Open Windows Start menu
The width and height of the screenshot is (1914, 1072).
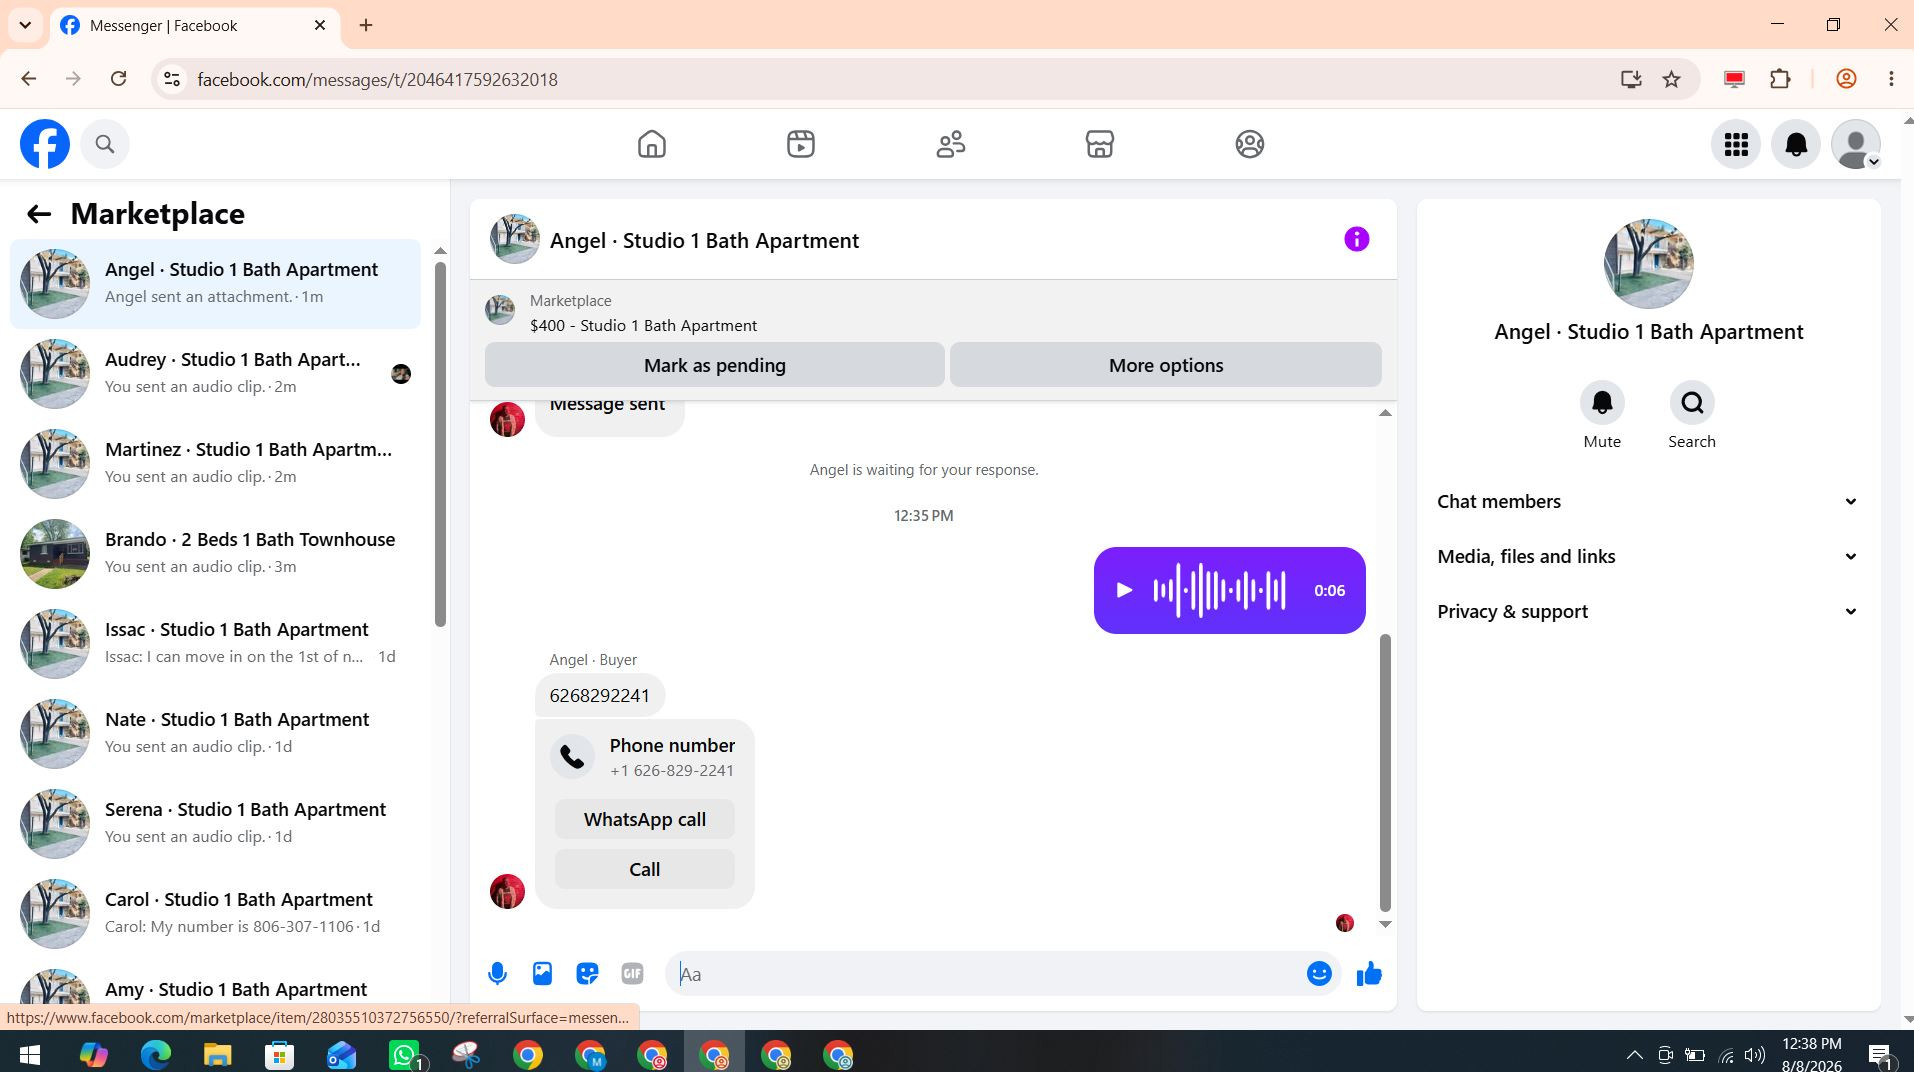tap(29, 1055)
